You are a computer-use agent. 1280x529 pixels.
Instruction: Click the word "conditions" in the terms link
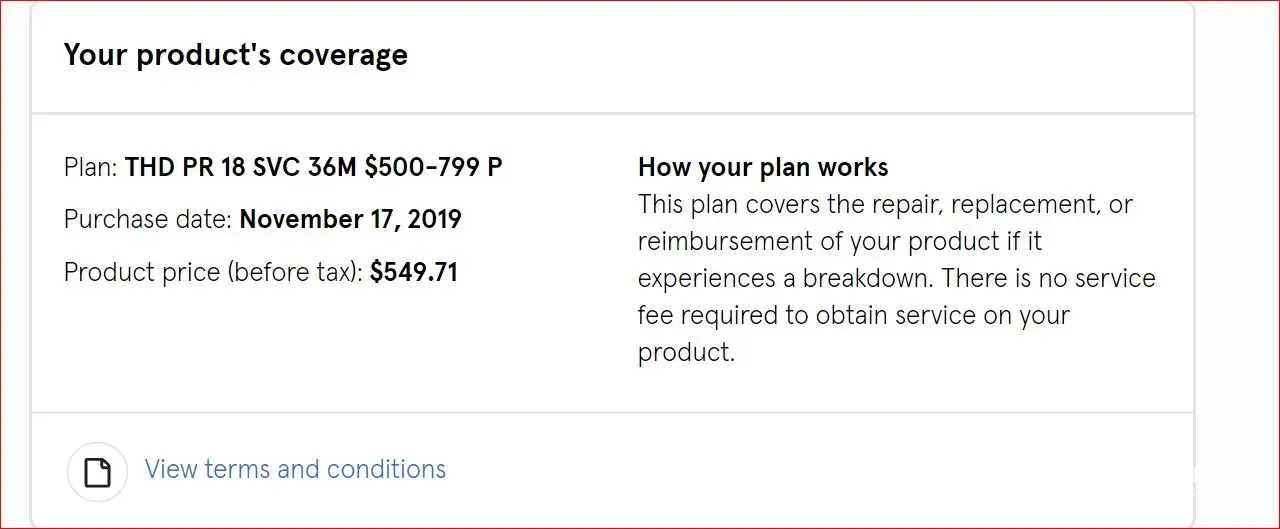pyautogui.click(x=386, y=469)
